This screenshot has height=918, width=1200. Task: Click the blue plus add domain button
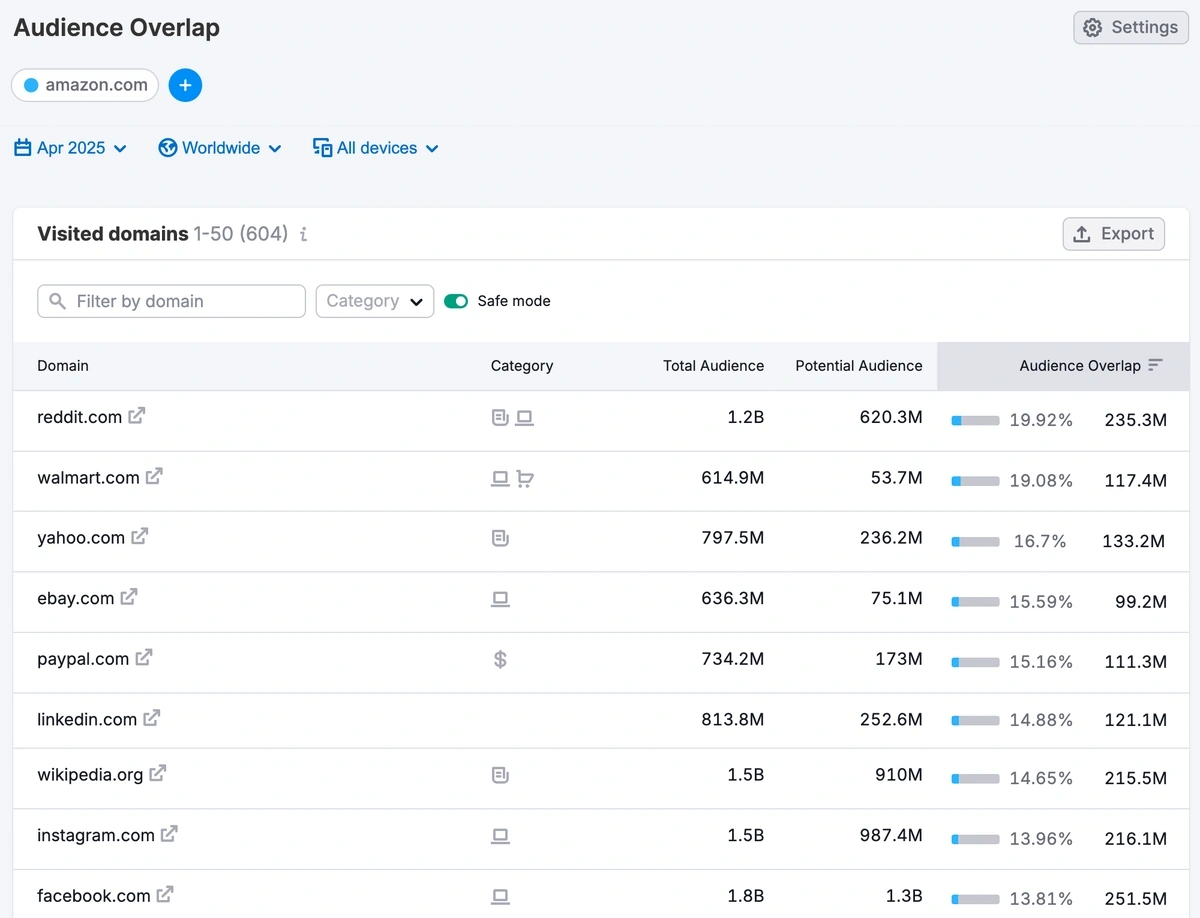185,85
